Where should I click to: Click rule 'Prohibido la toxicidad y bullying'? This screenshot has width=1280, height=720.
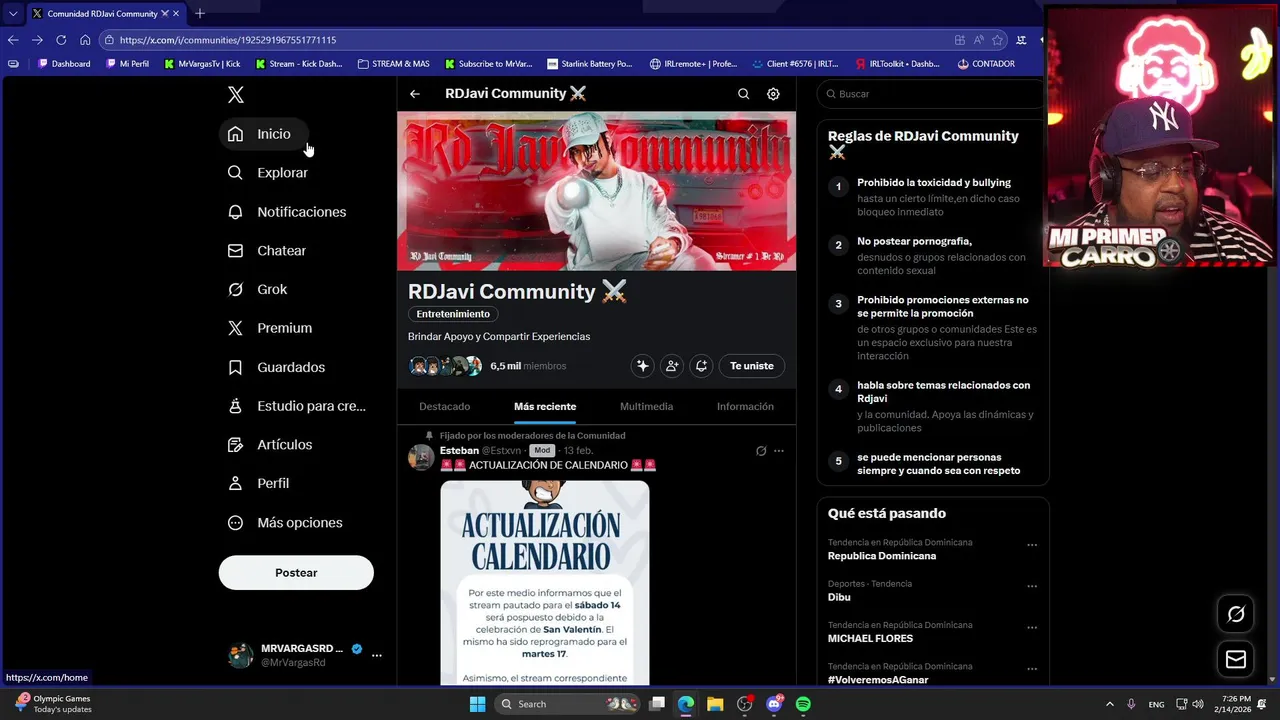coord(934,183)
